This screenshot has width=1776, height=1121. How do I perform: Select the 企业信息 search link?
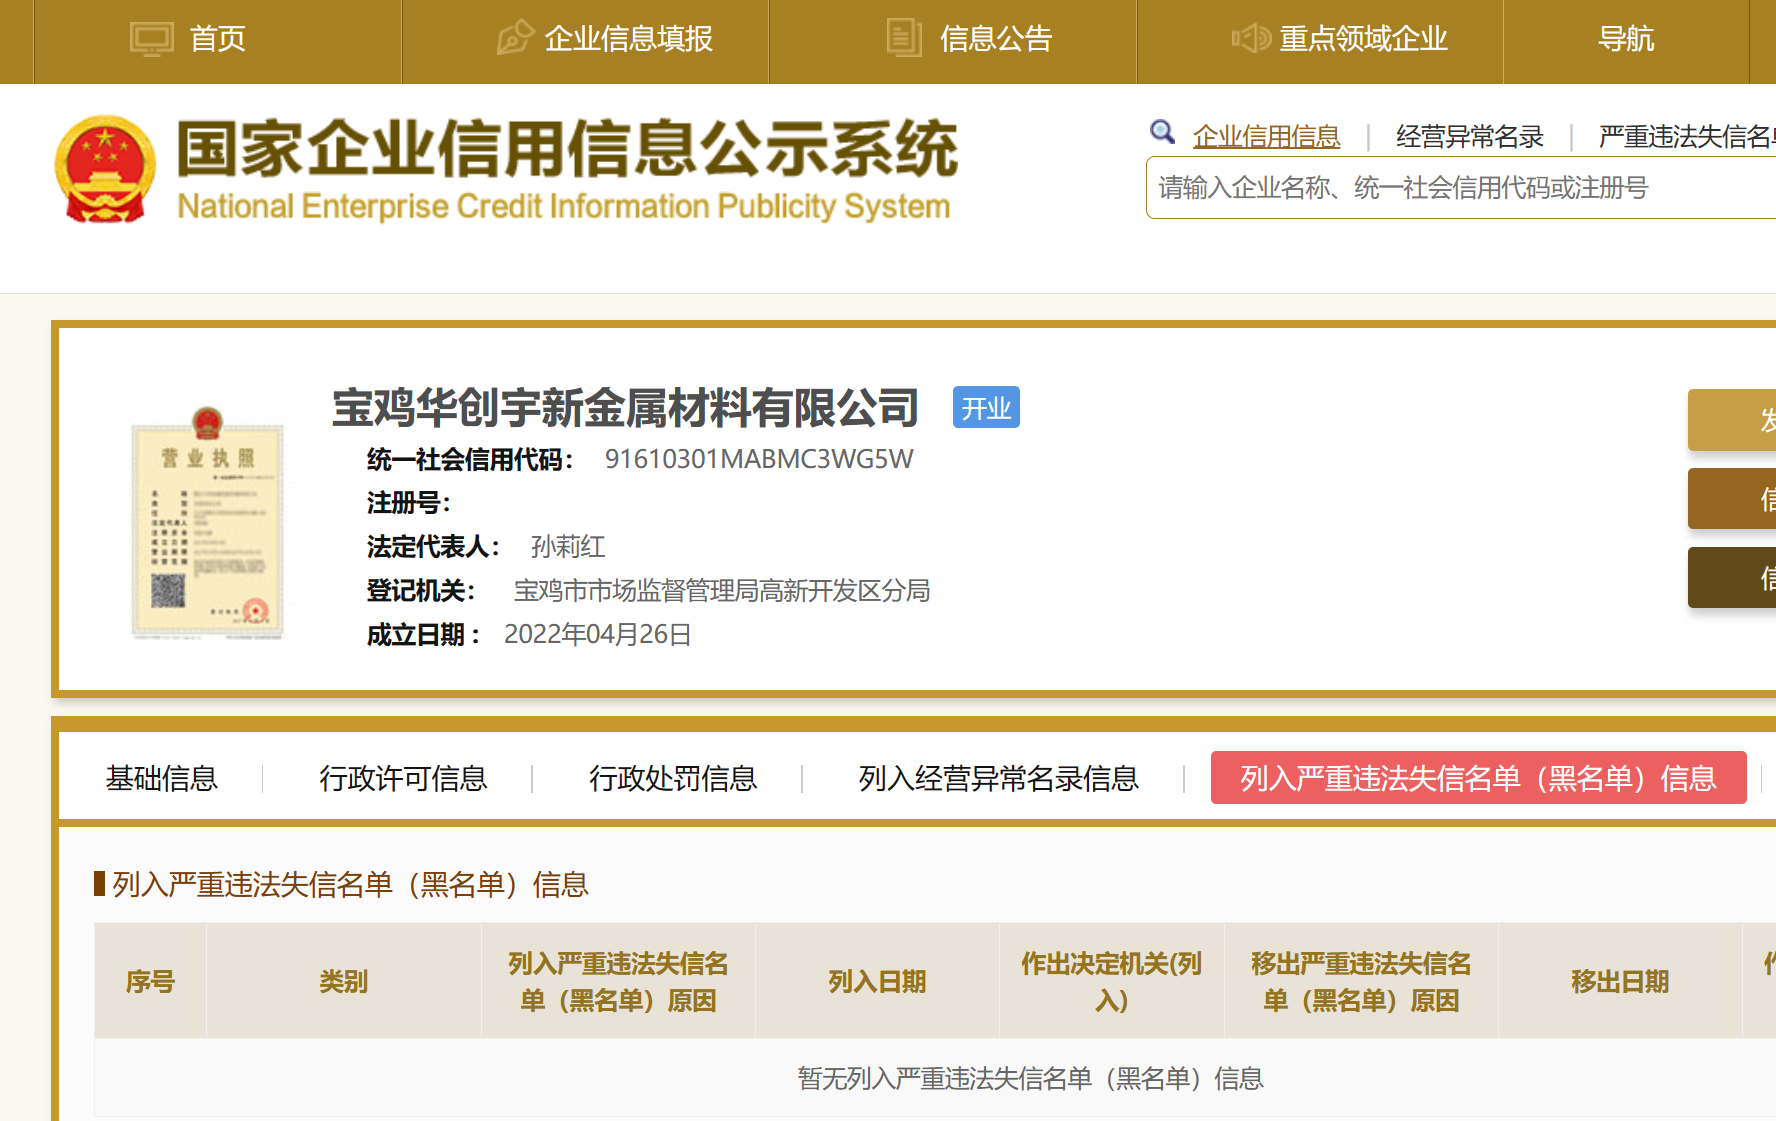1266,137
